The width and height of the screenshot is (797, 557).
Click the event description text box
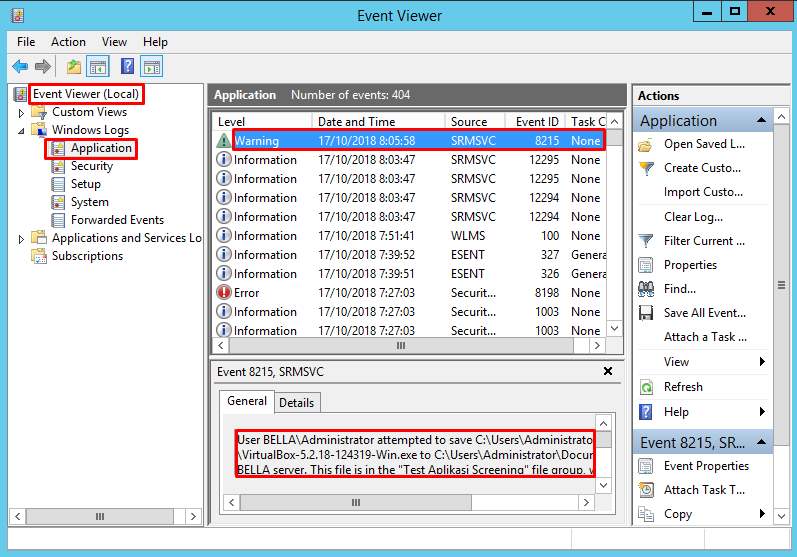click(x=415, y=453)
